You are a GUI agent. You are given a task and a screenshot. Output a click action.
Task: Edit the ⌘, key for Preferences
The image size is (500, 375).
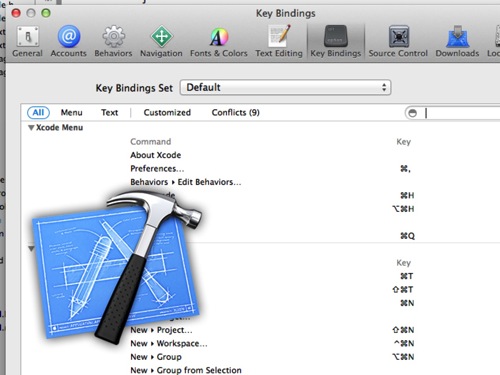(x=405, y=169)
